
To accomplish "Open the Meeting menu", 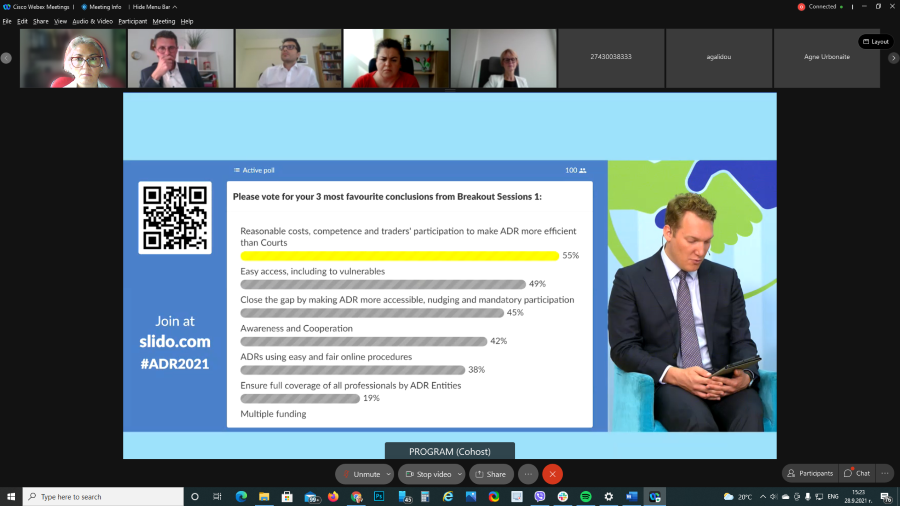I will tap(164, 21).
